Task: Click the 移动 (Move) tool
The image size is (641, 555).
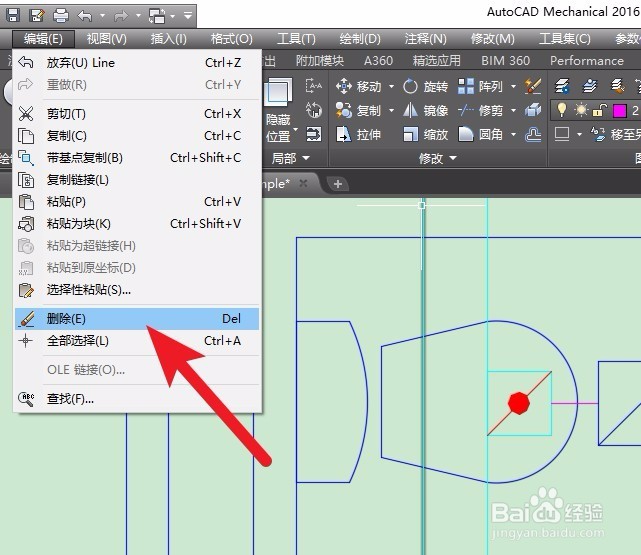Action: point(359,87)
